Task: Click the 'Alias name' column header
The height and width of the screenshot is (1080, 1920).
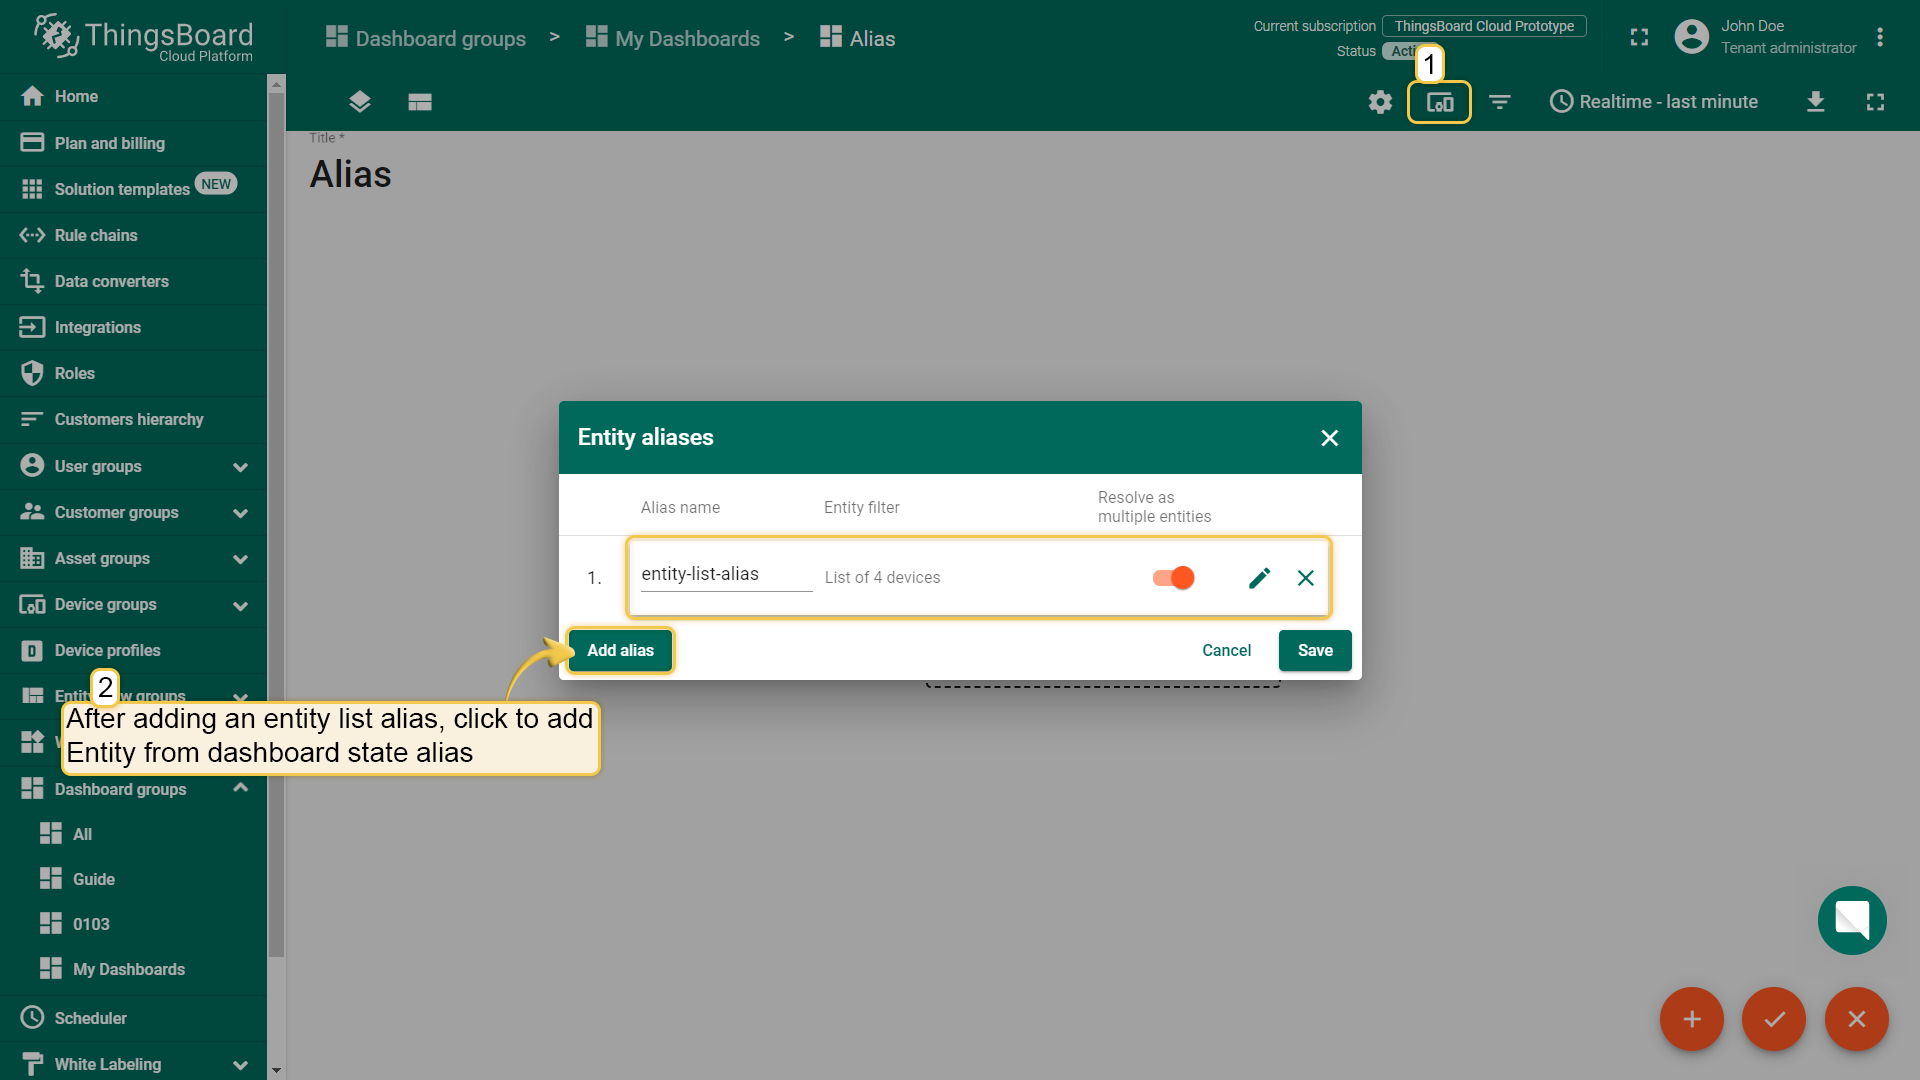Action: pyautogui.click(x=680, y=508)
